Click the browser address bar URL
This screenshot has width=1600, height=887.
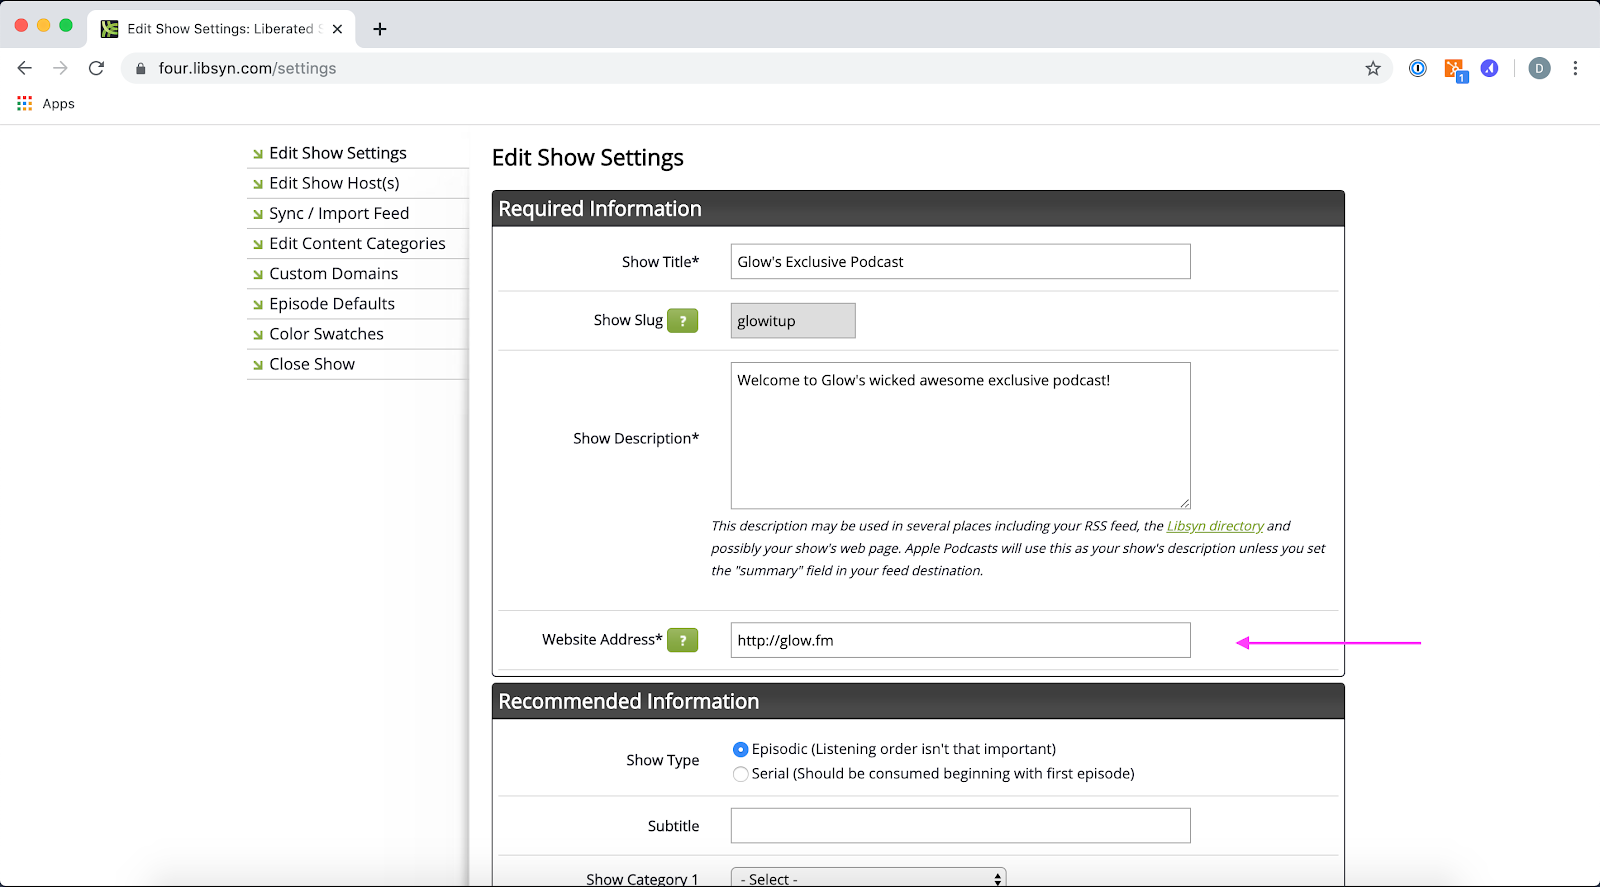pos(247,68)
